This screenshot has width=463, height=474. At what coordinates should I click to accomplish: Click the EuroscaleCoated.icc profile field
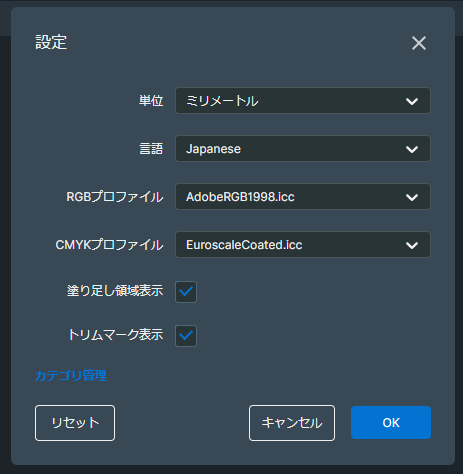(303, 245)
